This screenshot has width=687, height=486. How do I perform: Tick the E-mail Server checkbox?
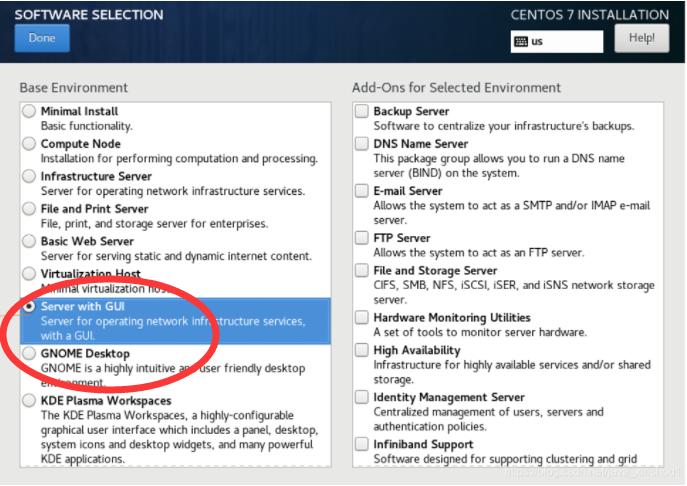point(361,191)
